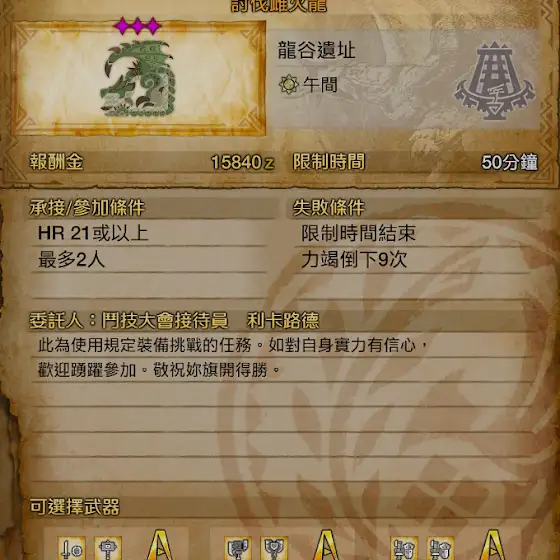Click the purple three-star difficulty rating
The image size is (560, 560).
pyautogui.click(x=138, y=26)
